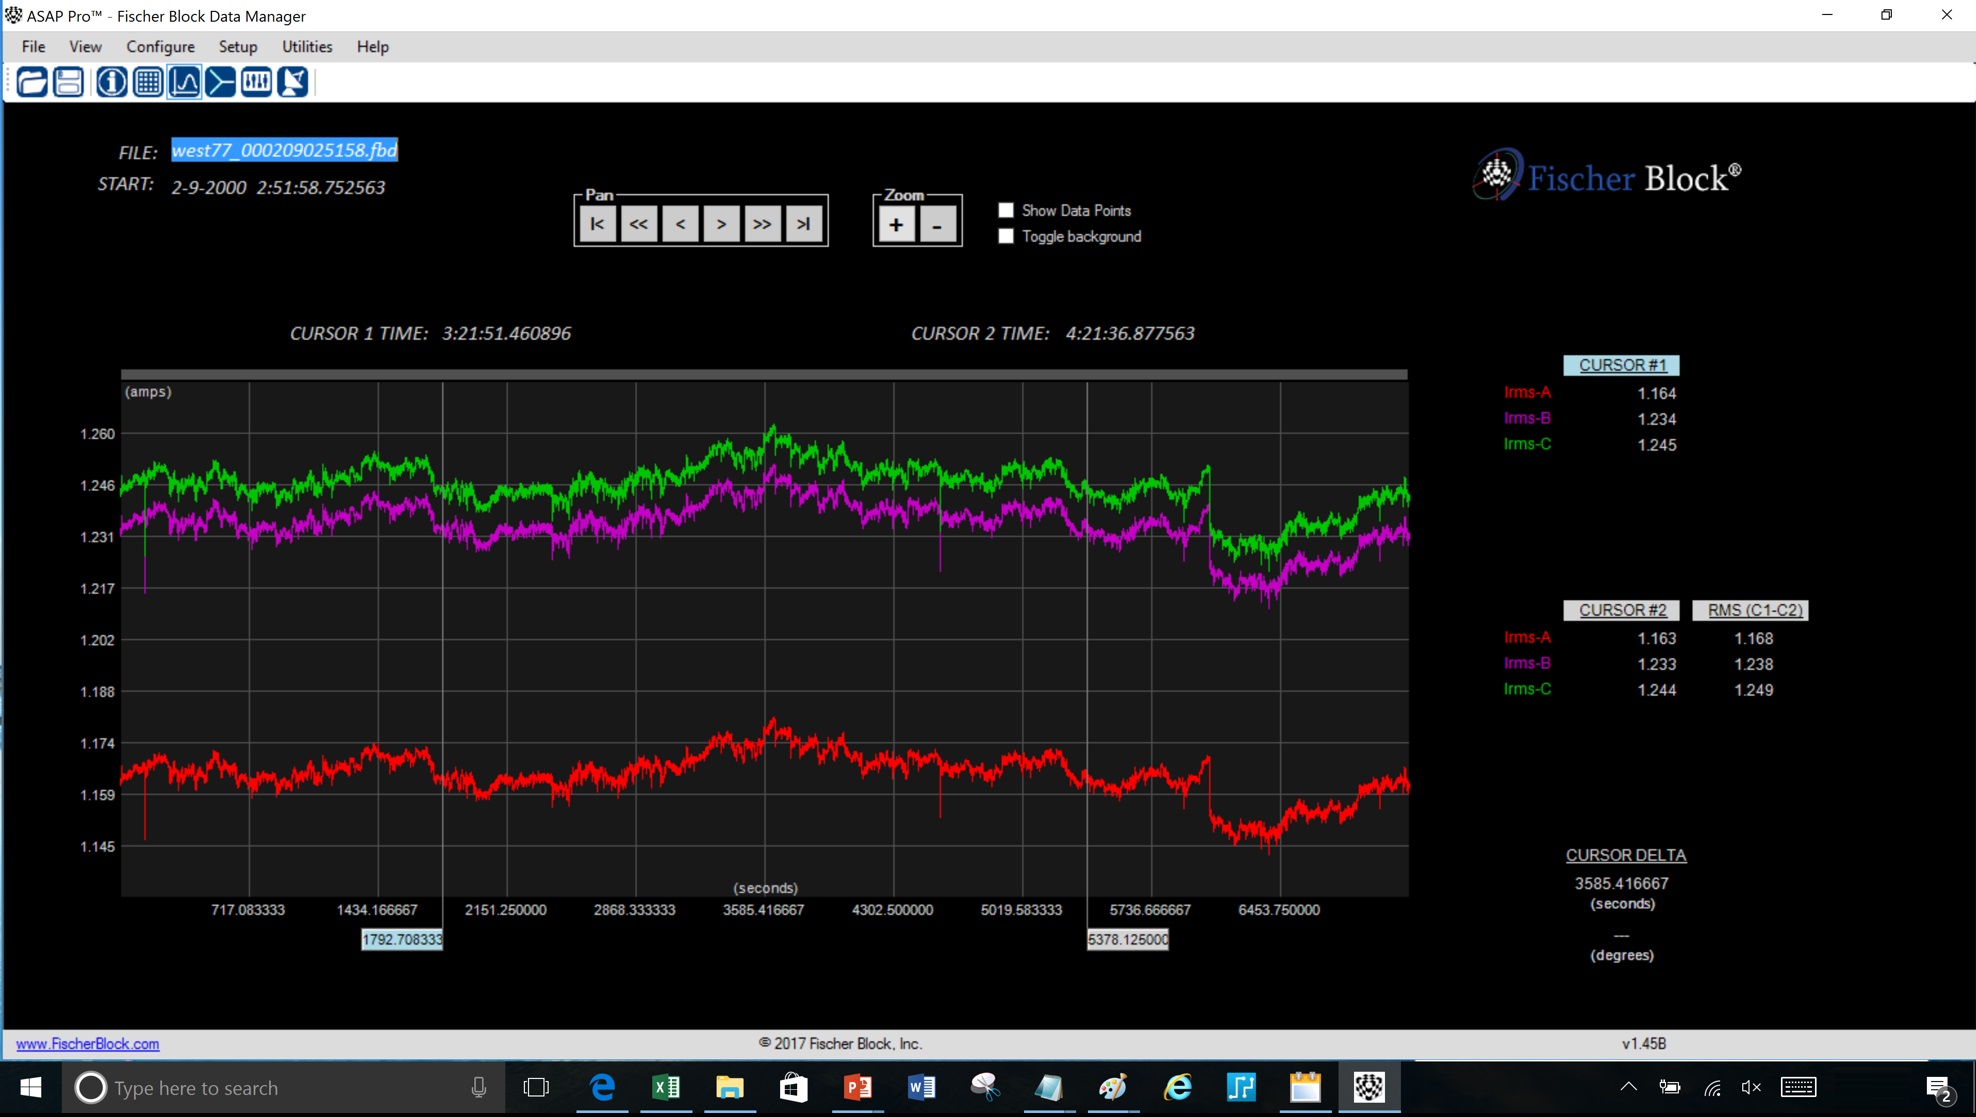Open the phasor diagram toolbar icon

tap(220, 82)
